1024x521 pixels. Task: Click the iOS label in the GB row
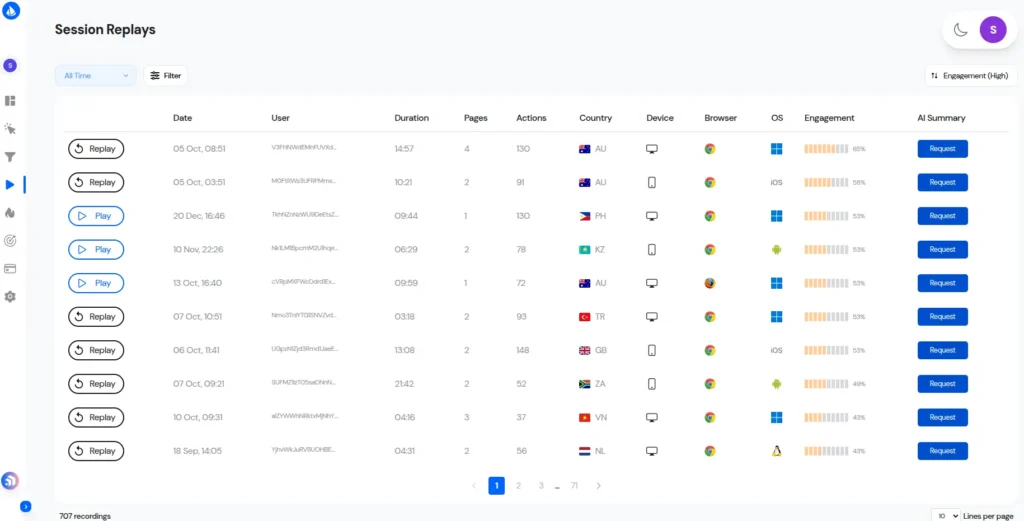tap(776, 350)
